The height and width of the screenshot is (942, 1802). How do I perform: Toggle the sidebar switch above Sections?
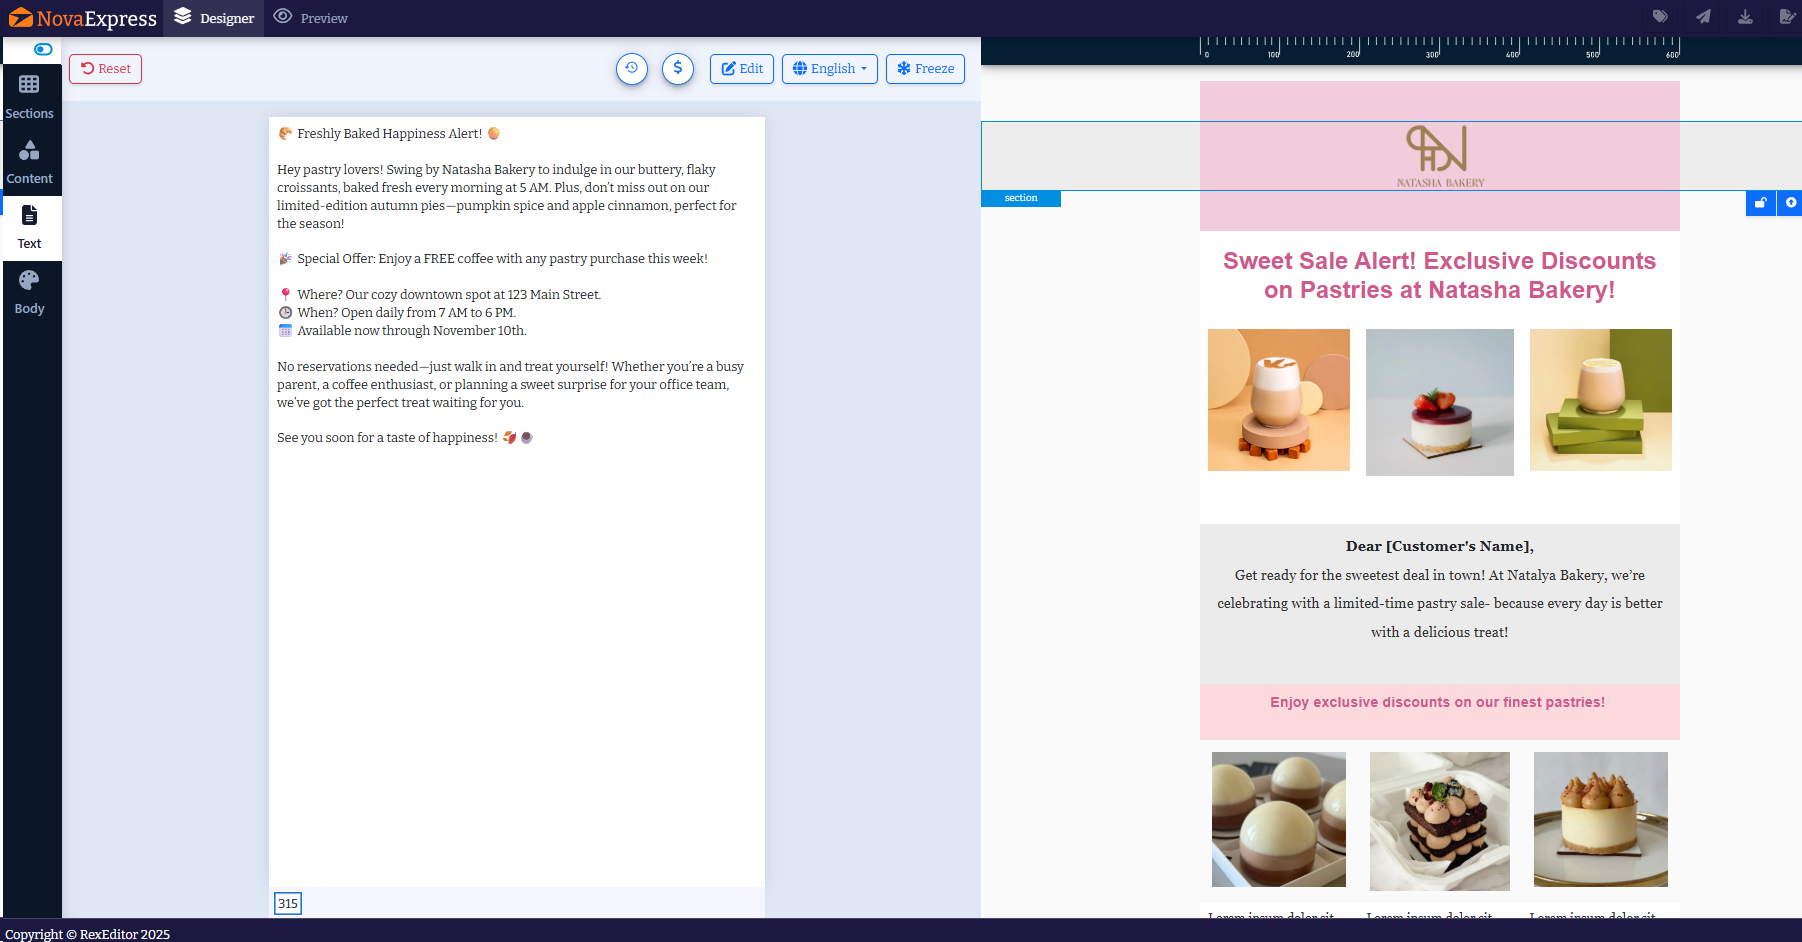(x=43, y=49)
